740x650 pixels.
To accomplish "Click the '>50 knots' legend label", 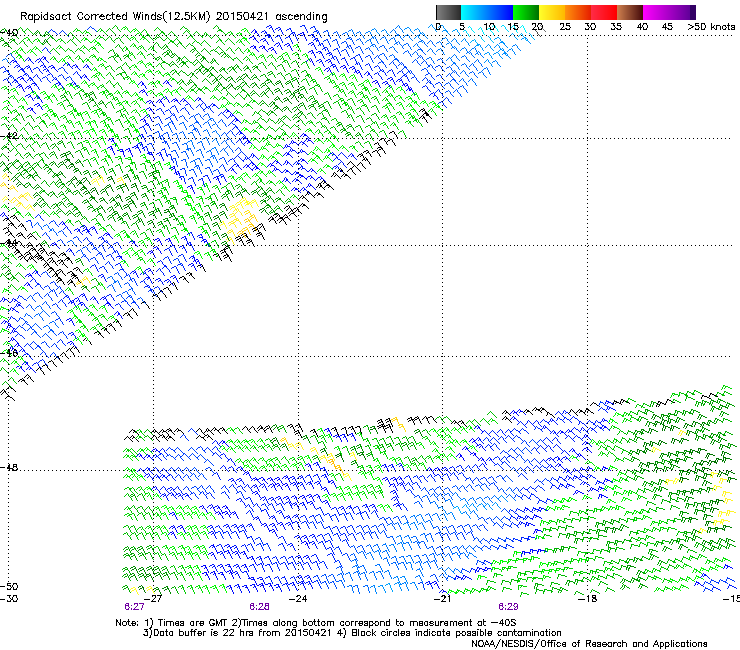I will pyautogui.click(x=711, y=27).
